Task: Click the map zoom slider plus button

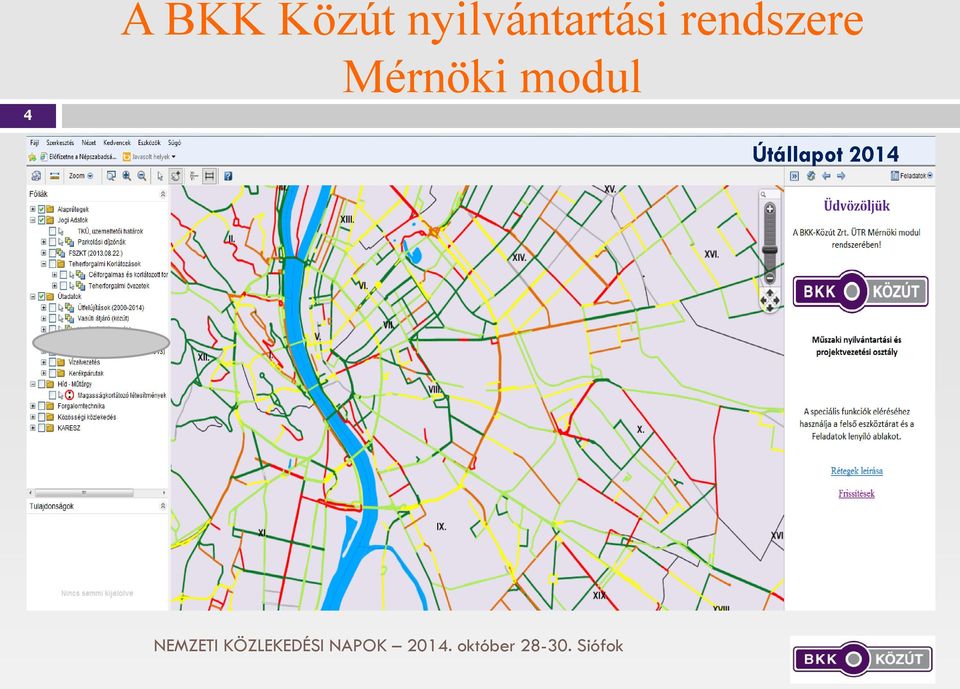Action: (x=770, y=209)
